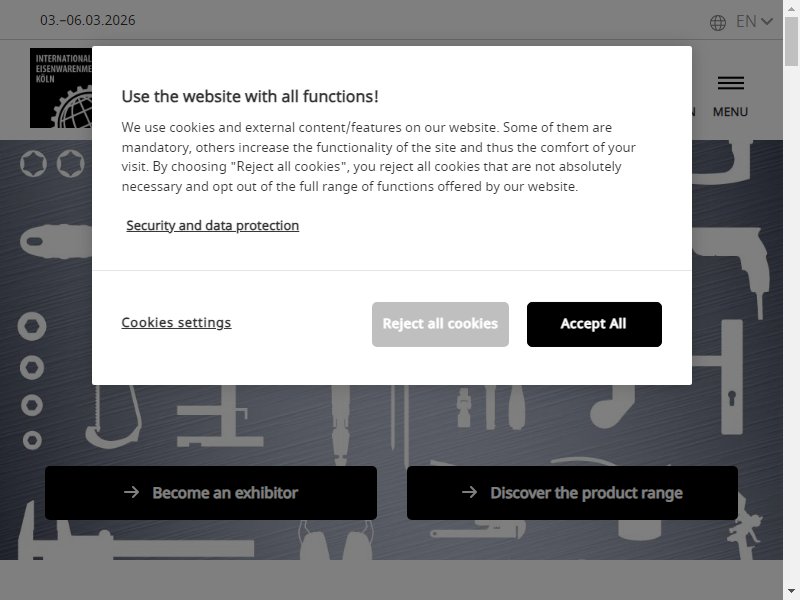
Task: Click the date 03.-06.03.2026 text
Action: point(88,20)
